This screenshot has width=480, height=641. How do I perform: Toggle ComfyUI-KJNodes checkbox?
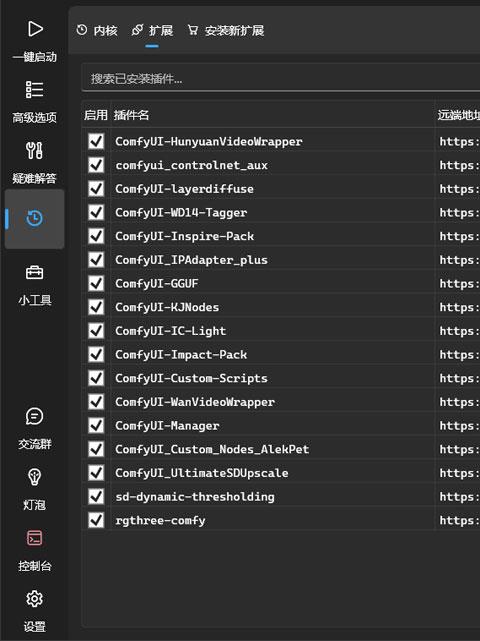(x=96, y=307)
